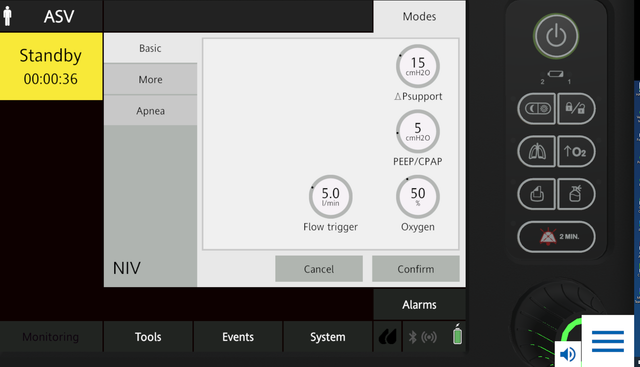Start O2 enrichment with the O2 button
640x367 pixels.
click(x=576, y=151)
